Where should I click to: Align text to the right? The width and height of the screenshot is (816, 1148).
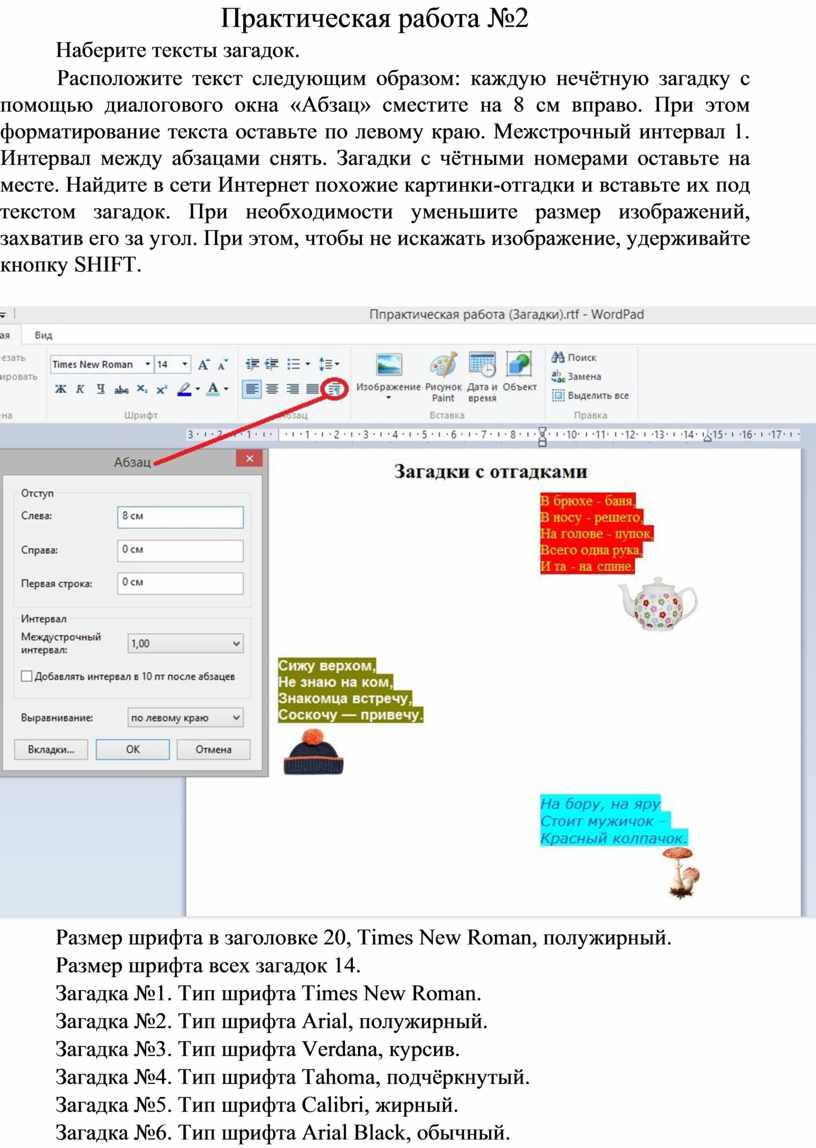pos(292,389)
